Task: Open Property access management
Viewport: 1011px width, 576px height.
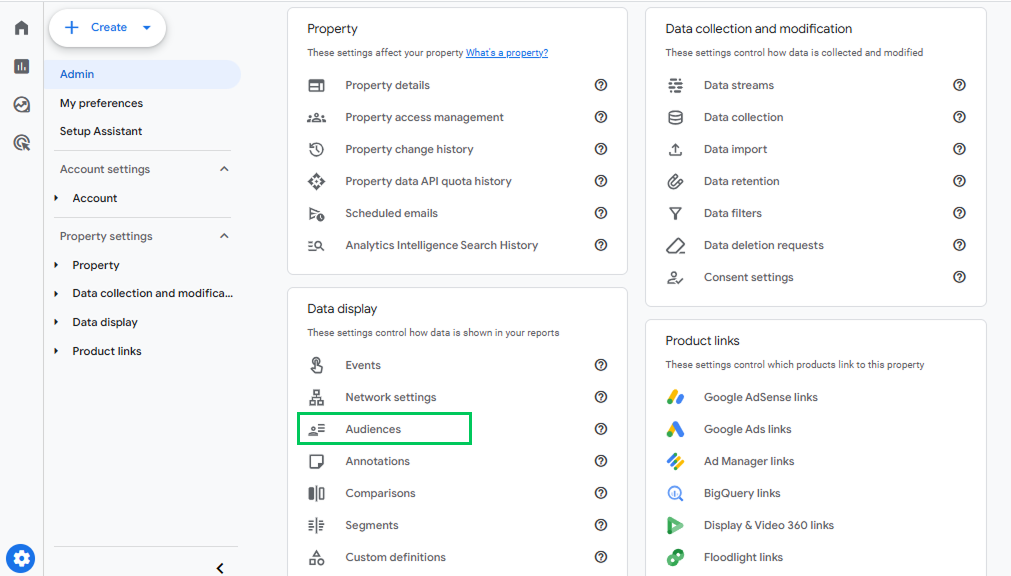Action: 424,117
